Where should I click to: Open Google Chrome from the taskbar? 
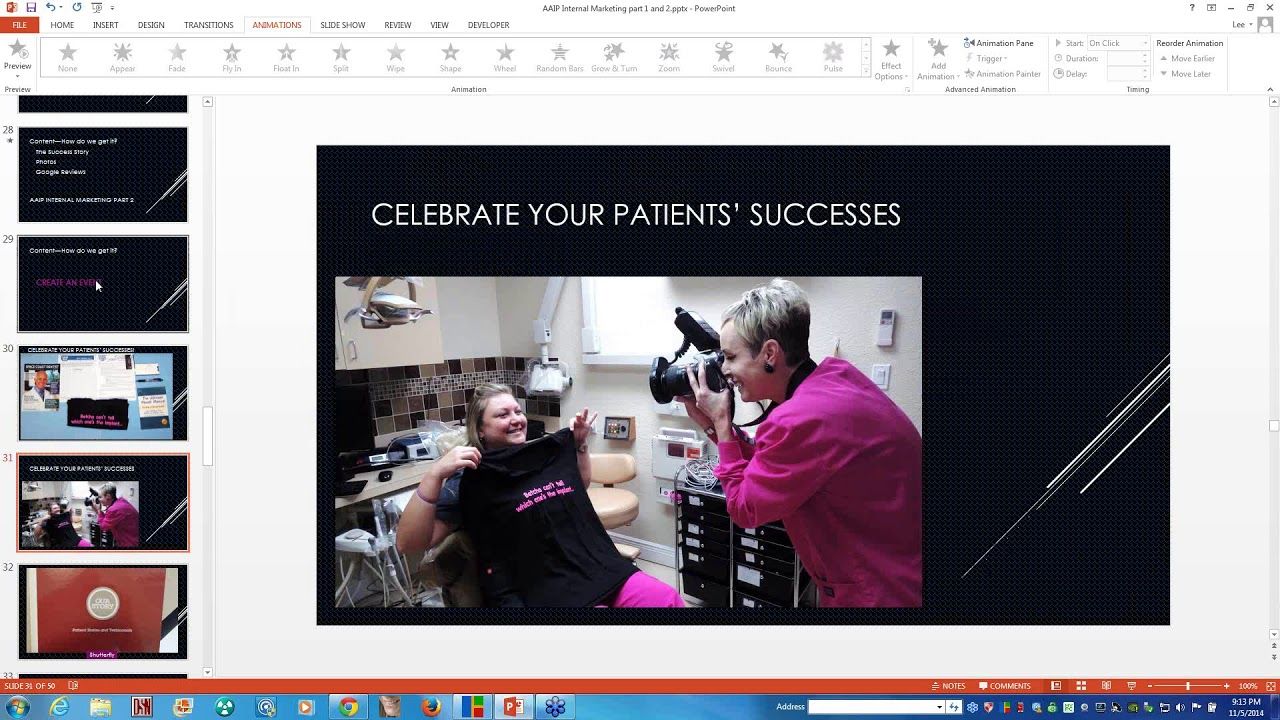click(348, 707)
